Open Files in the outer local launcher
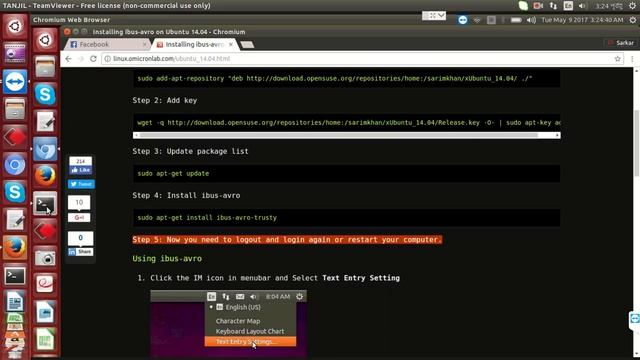The width and height of the screenshot is (640, 360). pyautogui.click(x=15, y=109)
